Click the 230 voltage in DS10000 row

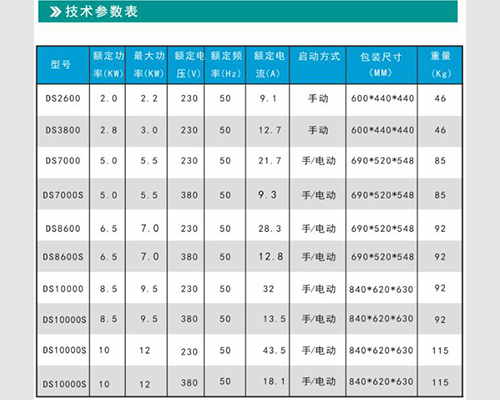click(x=189, y=289)
